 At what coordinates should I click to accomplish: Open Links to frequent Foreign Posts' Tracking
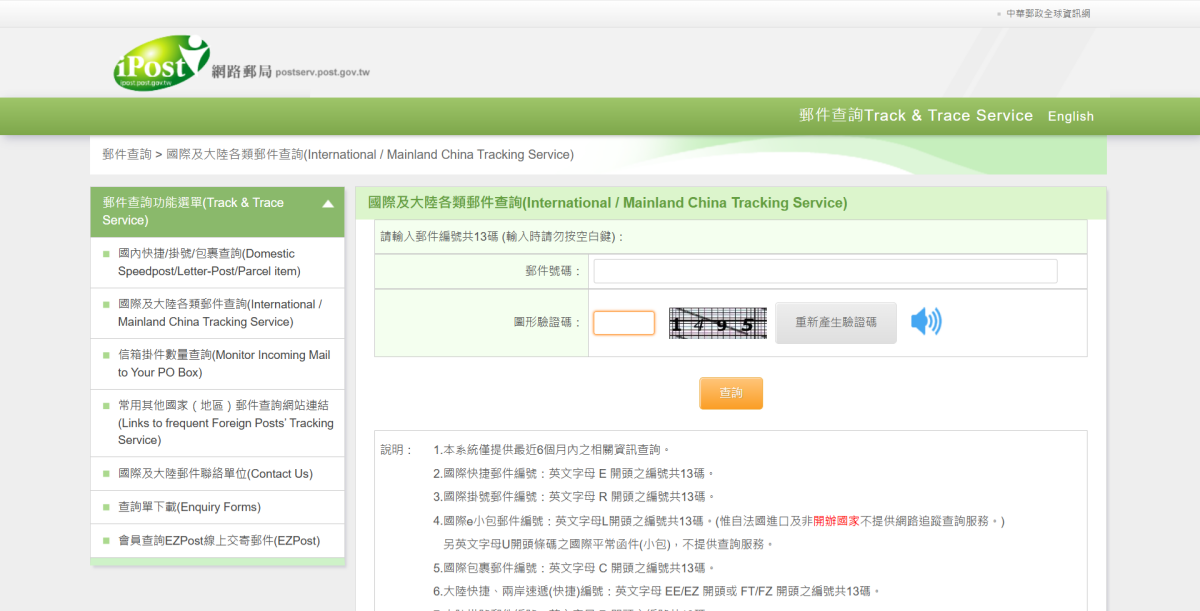(x=225, y=422)
